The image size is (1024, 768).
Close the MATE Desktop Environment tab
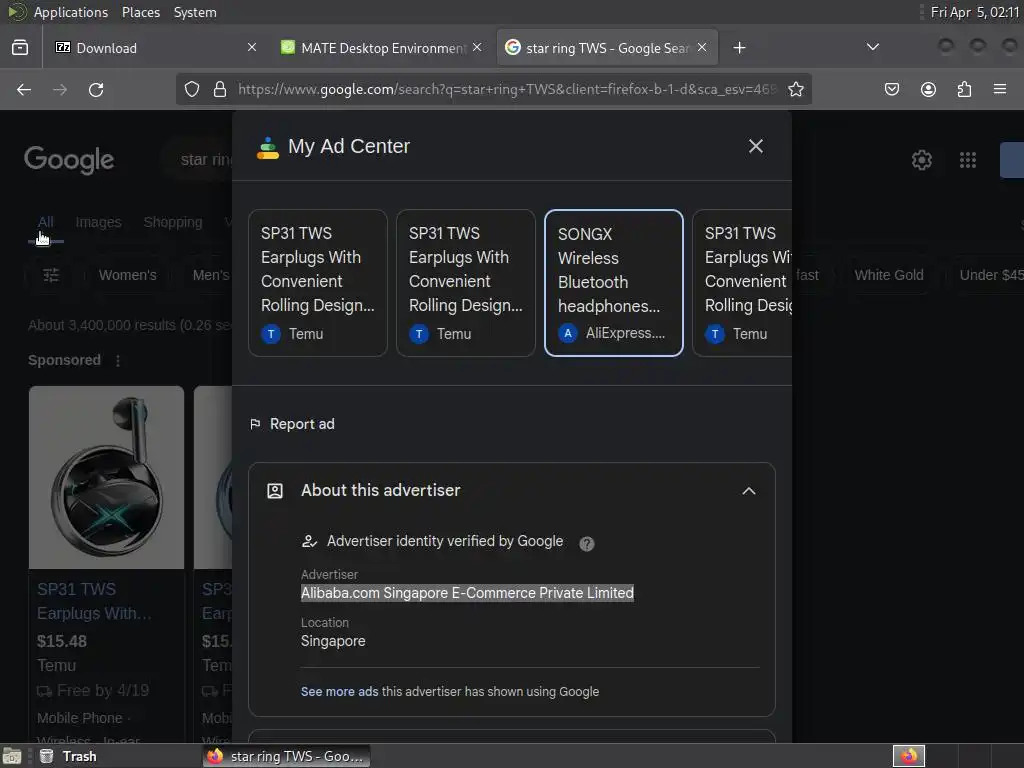[x=477, y=47]
